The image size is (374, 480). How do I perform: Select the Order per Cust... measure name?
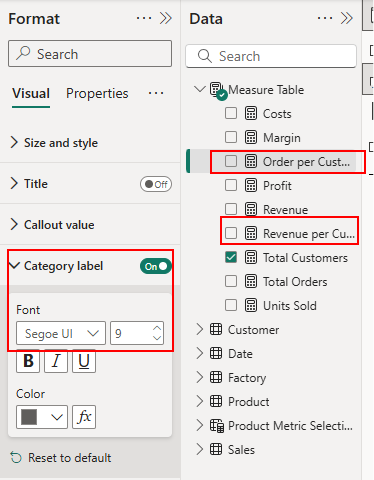(x=306, y=162)
